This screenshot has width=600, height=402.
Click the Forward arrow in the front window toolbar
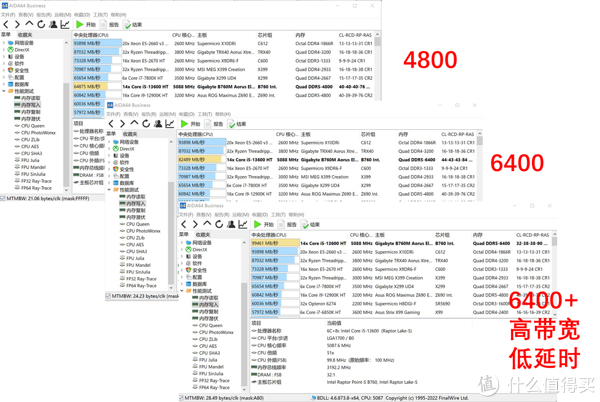(x=195, y=225)
